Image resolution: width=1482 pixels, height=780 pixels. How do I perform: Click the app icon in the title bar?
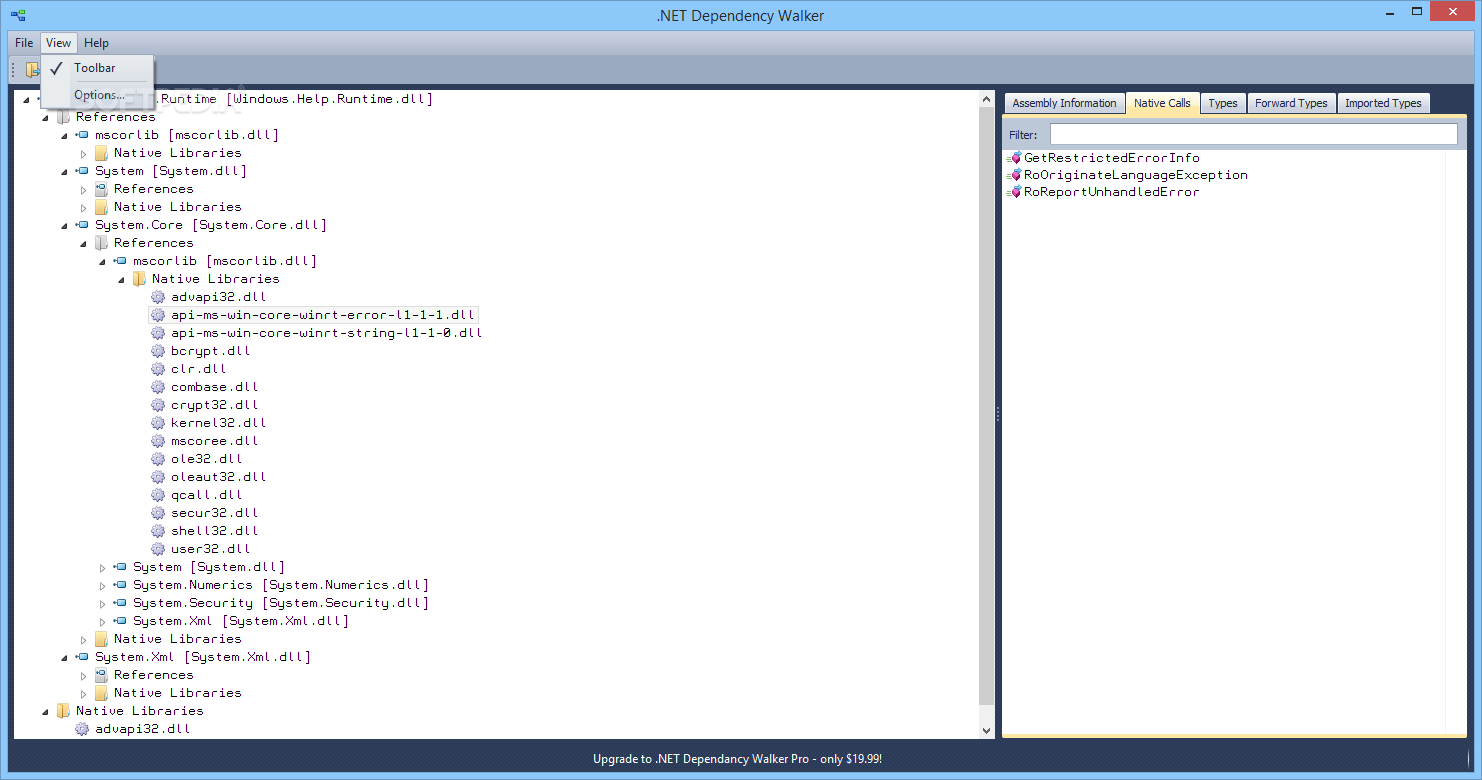[18, 15]
